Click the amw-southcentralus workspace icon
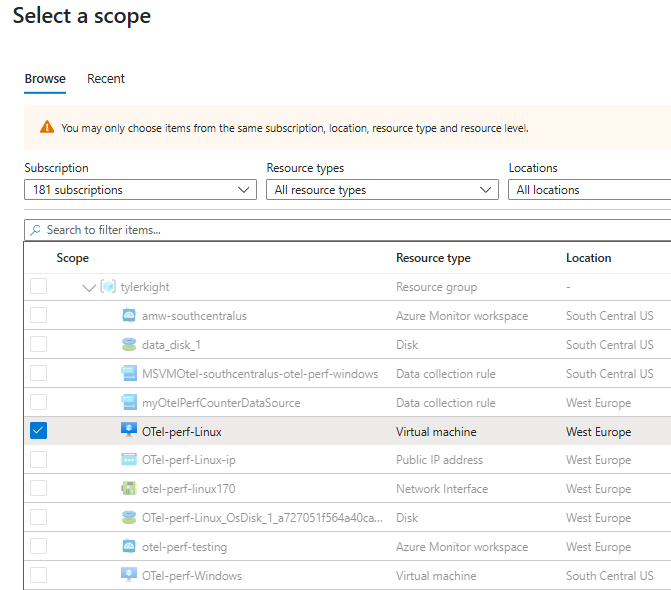 click(129, 315)
